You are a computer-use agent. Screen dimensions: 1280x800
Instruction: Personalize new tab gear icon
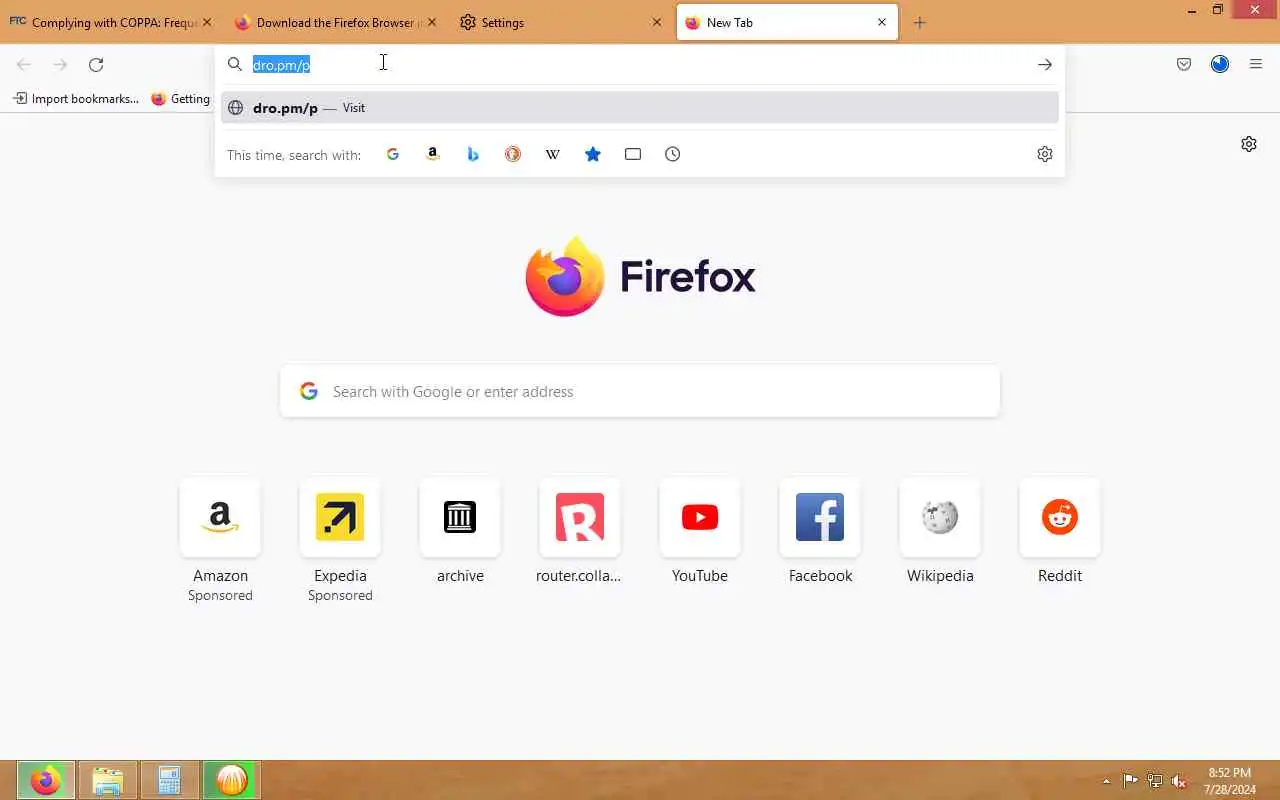(x=1249, y=144)
